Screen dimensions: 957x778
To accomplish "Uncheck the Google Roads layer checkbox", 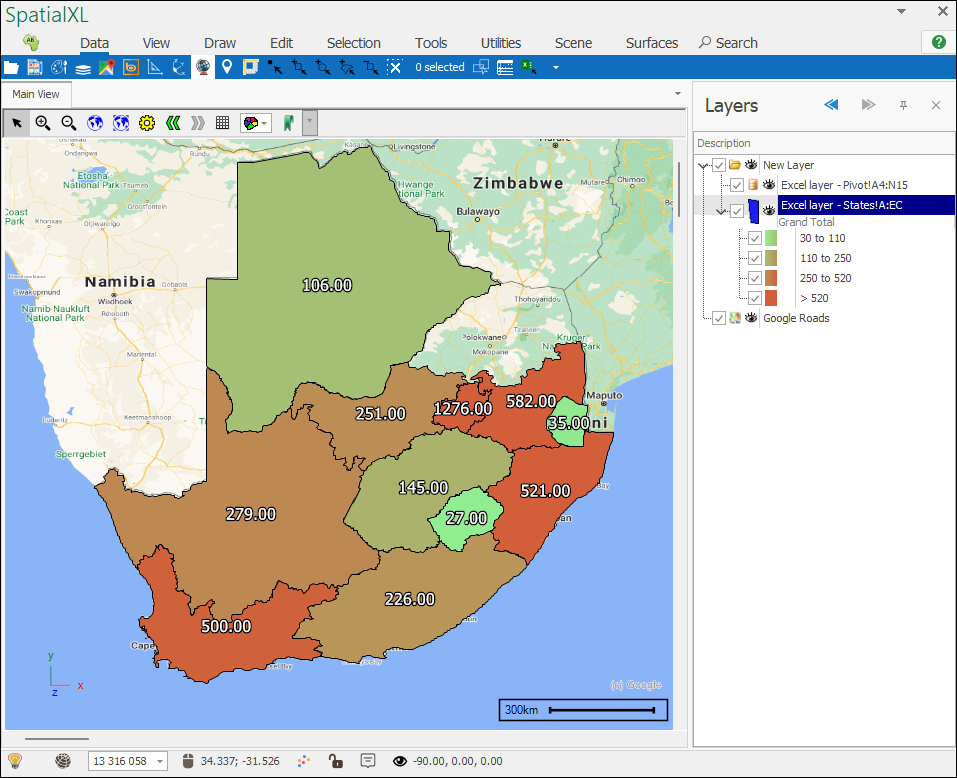I will pyautogui.click(x=719, y=318).
